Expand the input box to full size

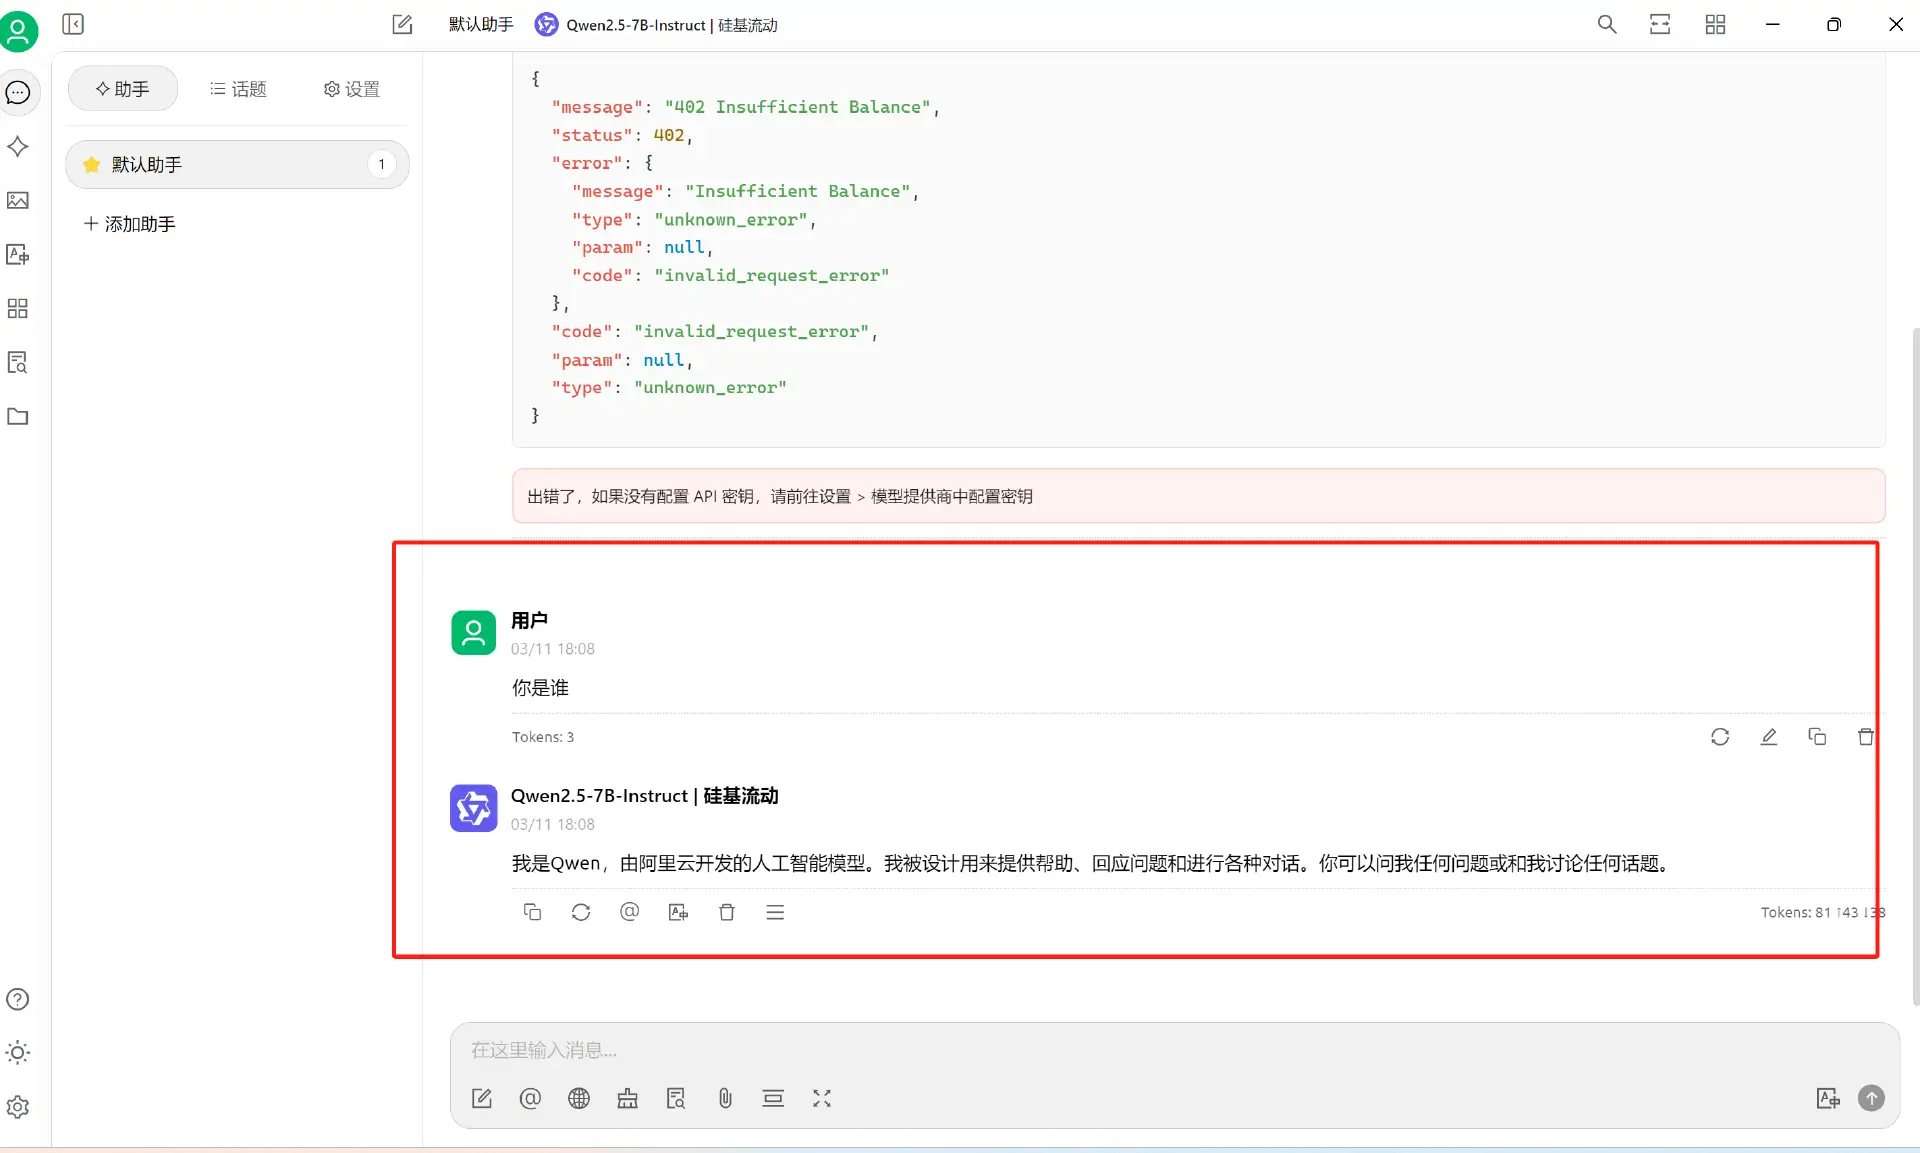[x=822, y=1098]
